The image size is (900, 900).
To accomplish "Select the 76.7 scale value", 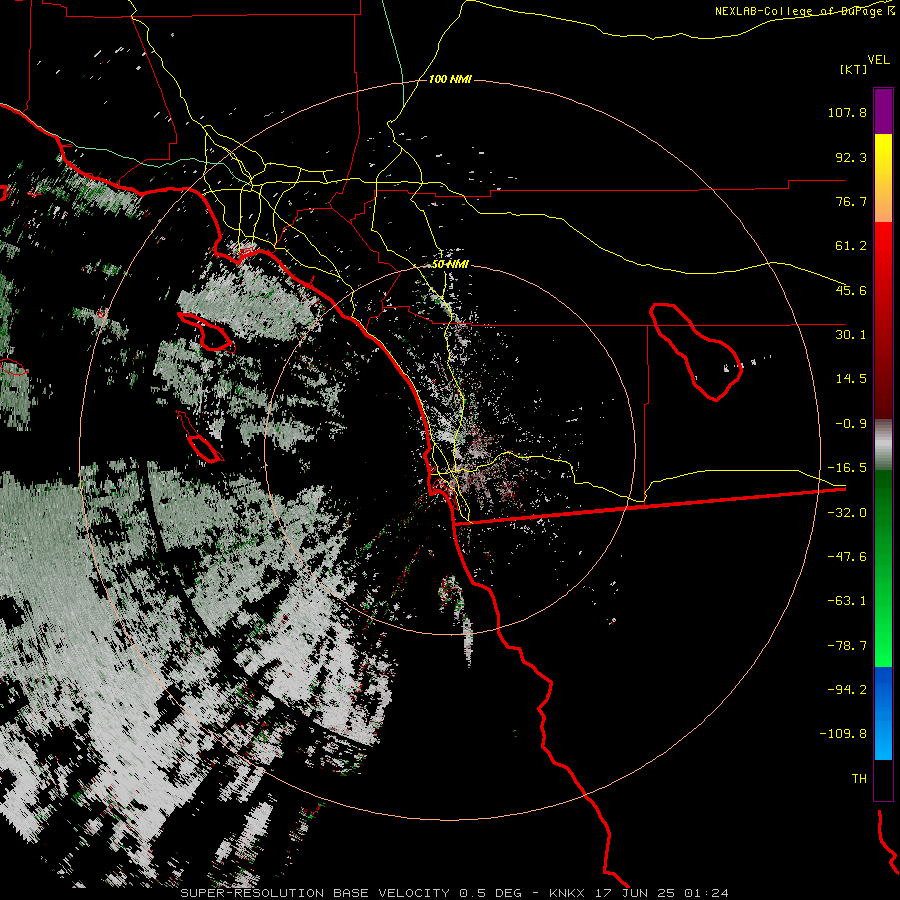I will [851, 201].
